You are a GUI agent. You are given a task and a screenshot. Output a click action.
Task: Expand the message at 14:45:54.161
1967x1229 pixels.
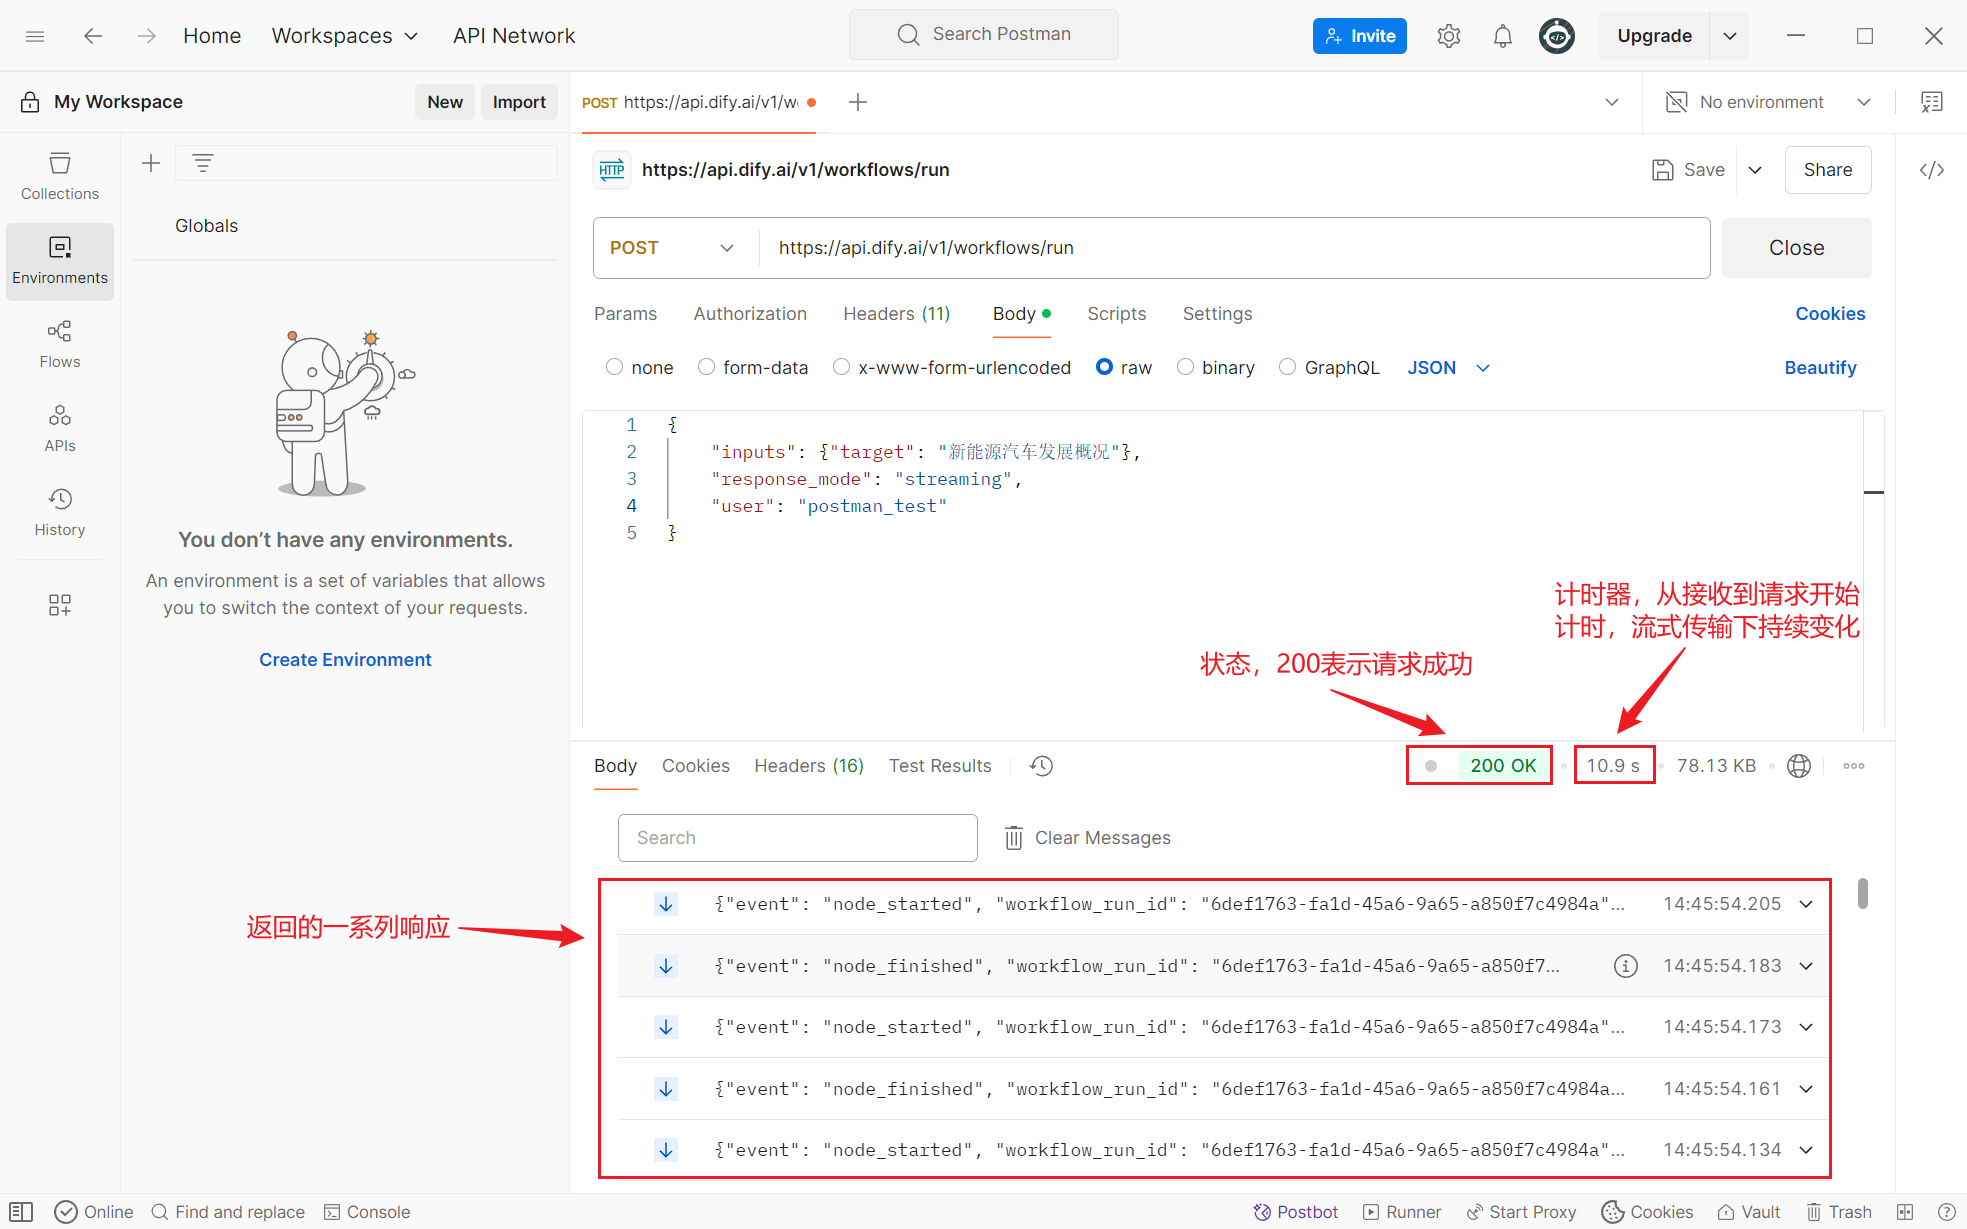pyautogui.click(x=1806, y=1089)
